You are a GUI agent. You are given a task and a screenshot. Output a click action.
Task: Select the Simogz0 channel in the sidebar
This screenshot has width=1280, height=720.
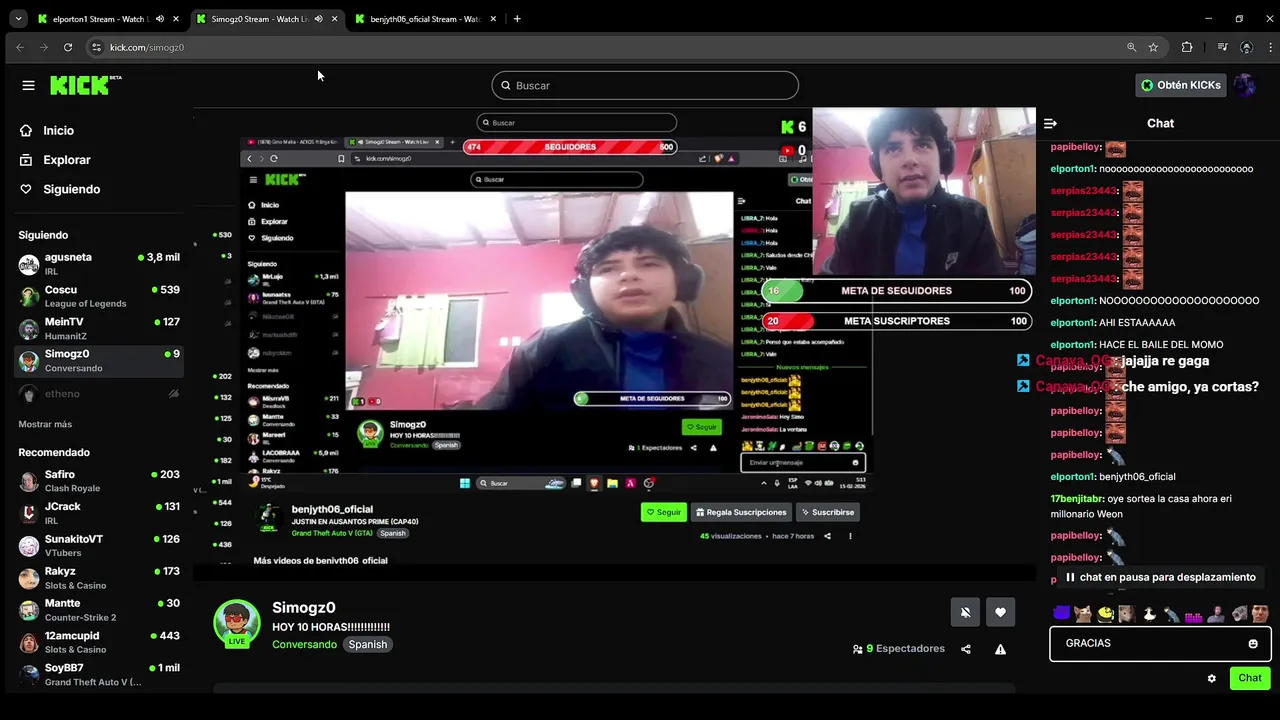(x=98, y=360)
